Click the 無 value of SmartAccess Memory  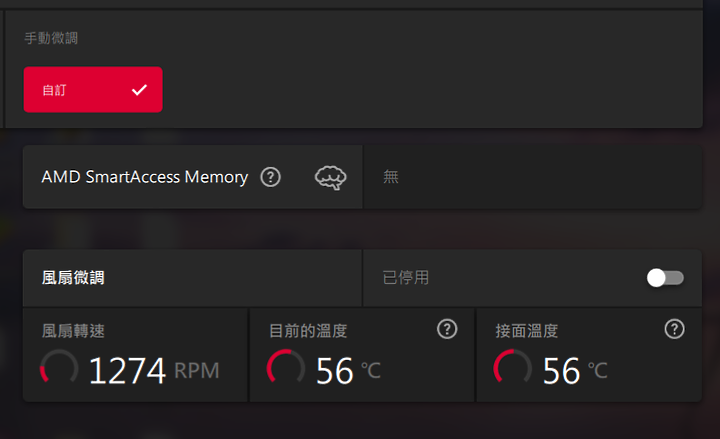click(x=391, y=177)
